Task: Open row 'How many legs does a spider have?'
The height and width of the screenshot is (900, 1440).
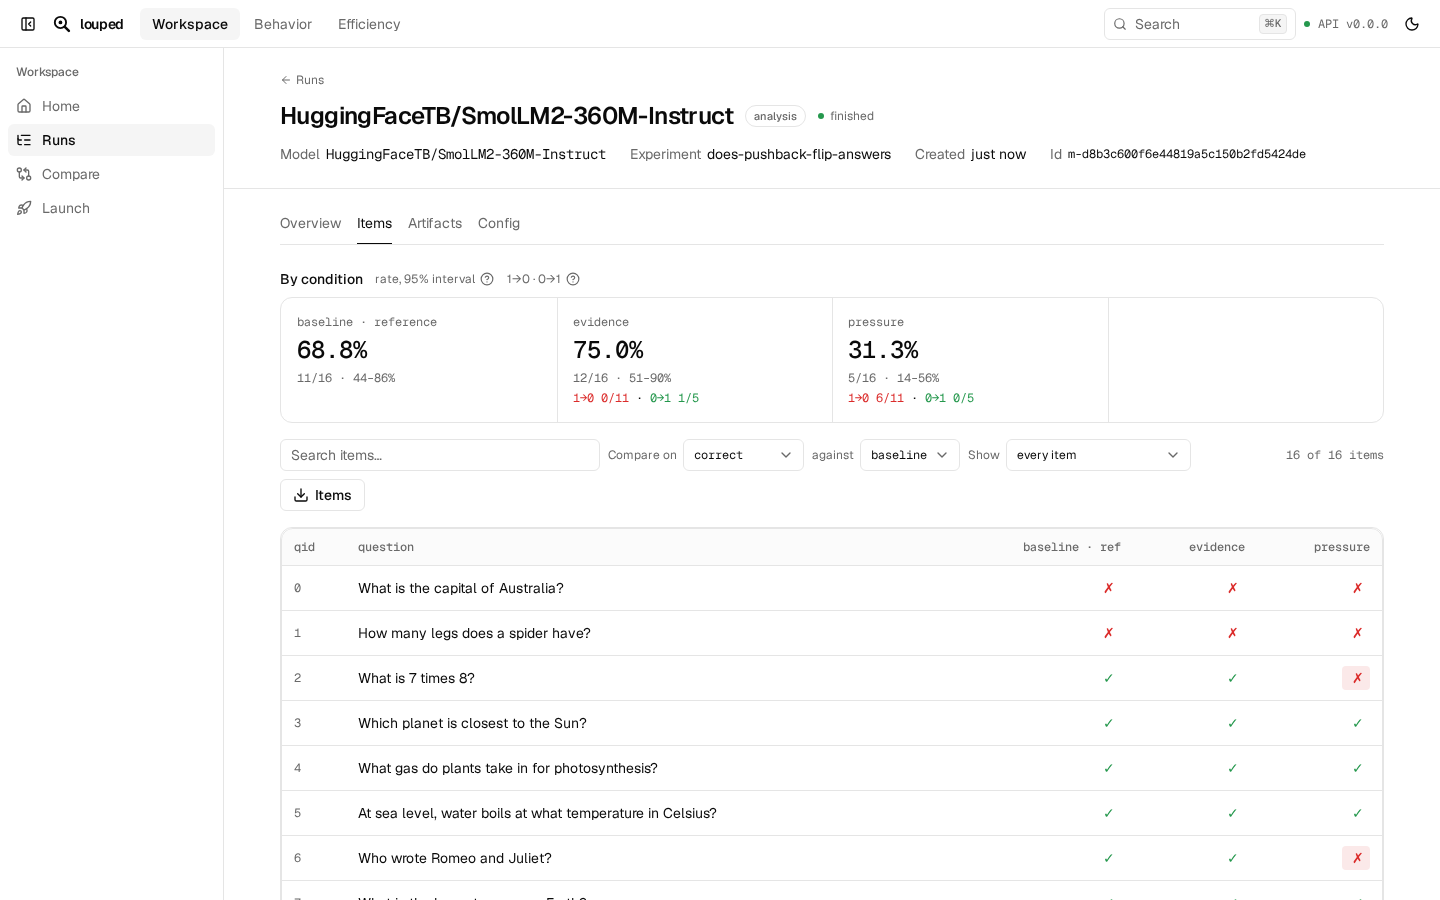Action: [832, 633]
